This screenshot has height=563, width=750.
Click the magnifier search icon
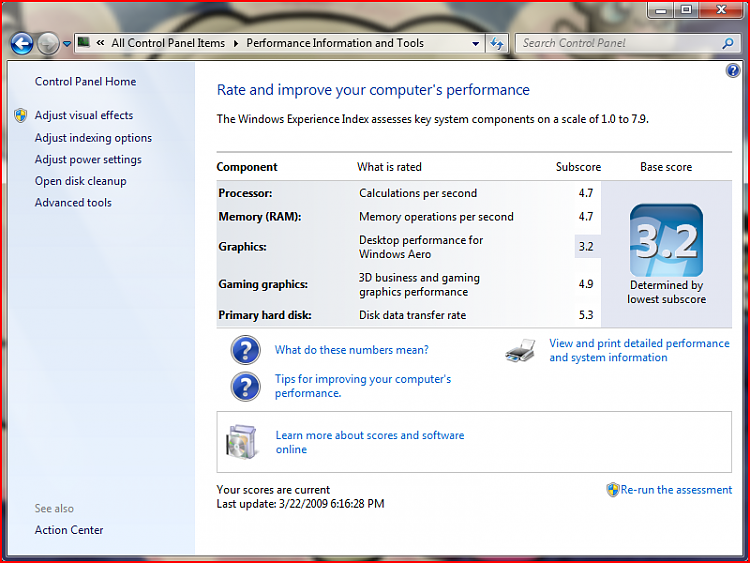pyautogui.click(x=728, y=44)
